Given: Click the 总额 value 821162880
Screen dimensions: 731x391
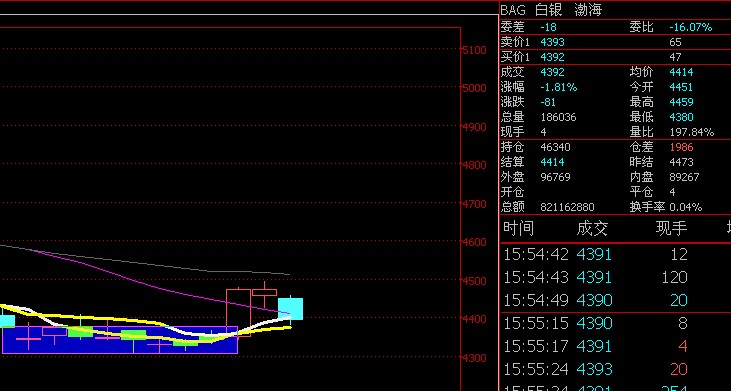Looking at the screenshot, I should click(567, 207).
